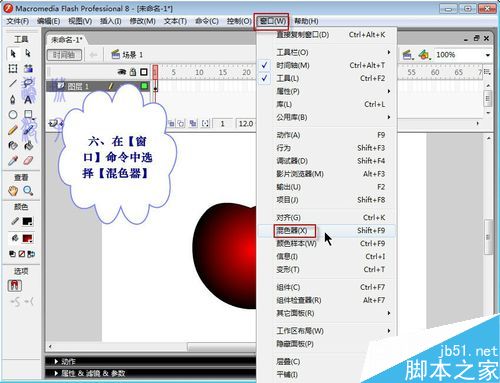This screenshot has height=383, width=500.
Task: Switch to the 未命名-1* document tab
Action: (x=67, y=40)
